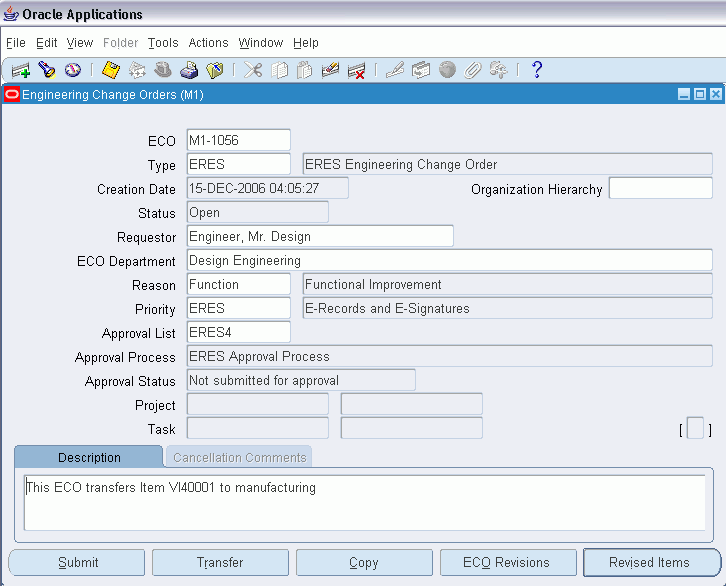726x586 pixels.
Task: Click the Requestor field
Action: (320, 237)
